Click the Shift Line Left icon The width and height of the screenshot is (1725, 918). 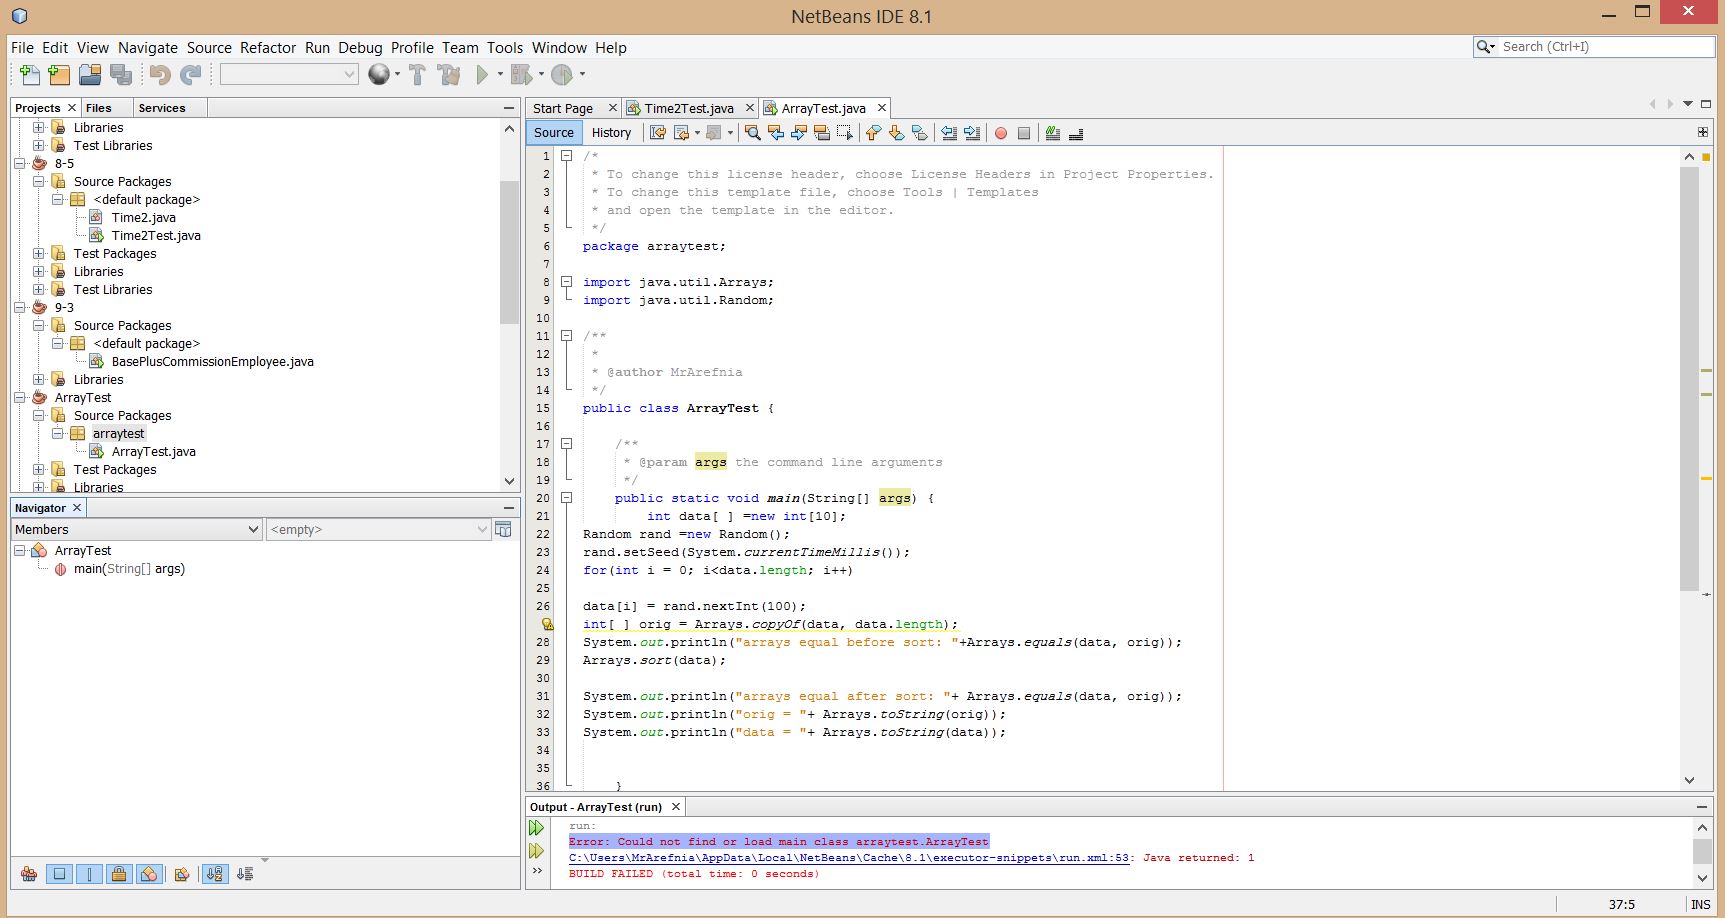point(949,133)
